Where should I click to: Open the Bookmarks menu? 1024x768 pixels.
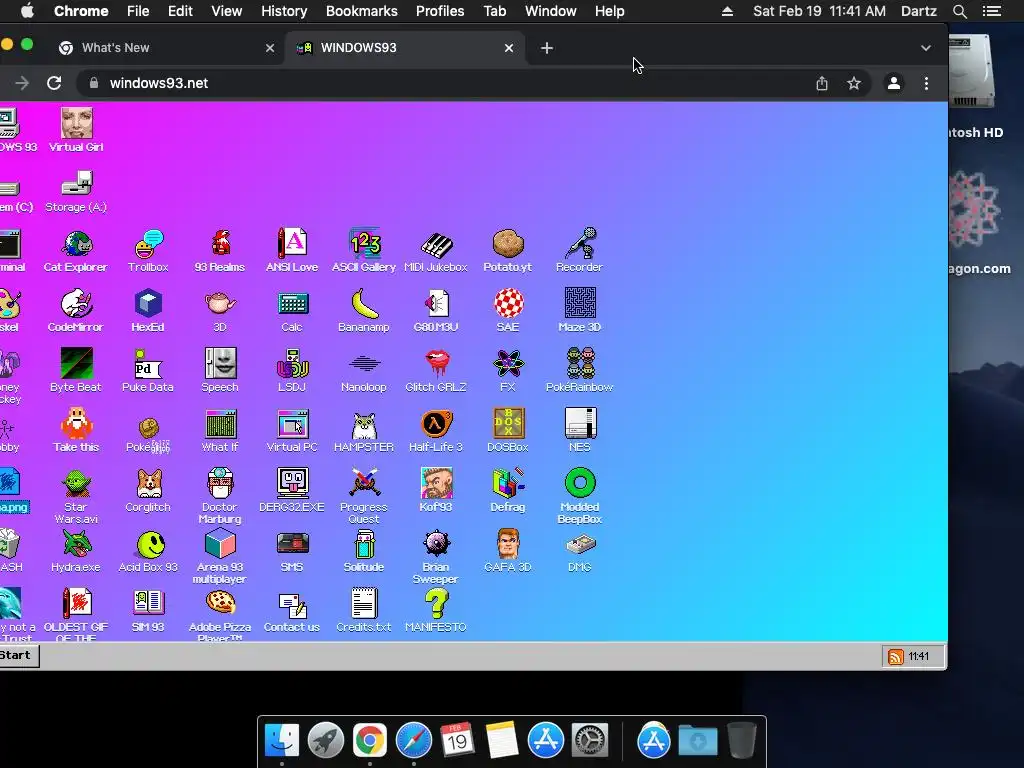(x=361, y=11)
